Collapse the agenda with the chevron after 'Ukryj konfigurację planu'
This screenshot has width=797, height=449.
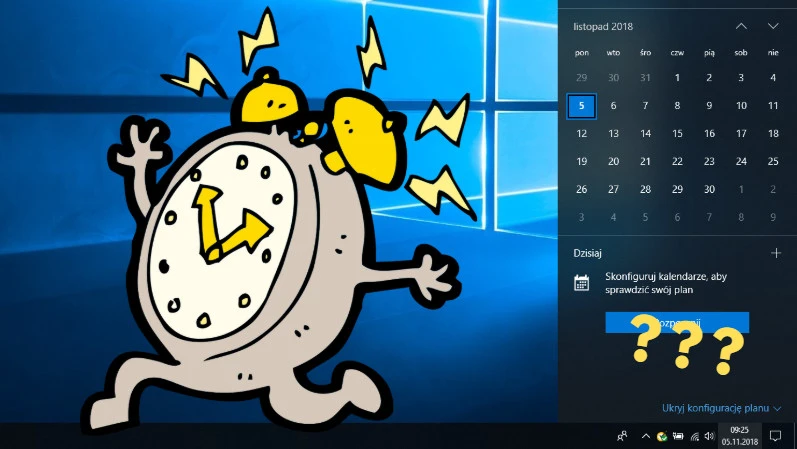point(777,408)
